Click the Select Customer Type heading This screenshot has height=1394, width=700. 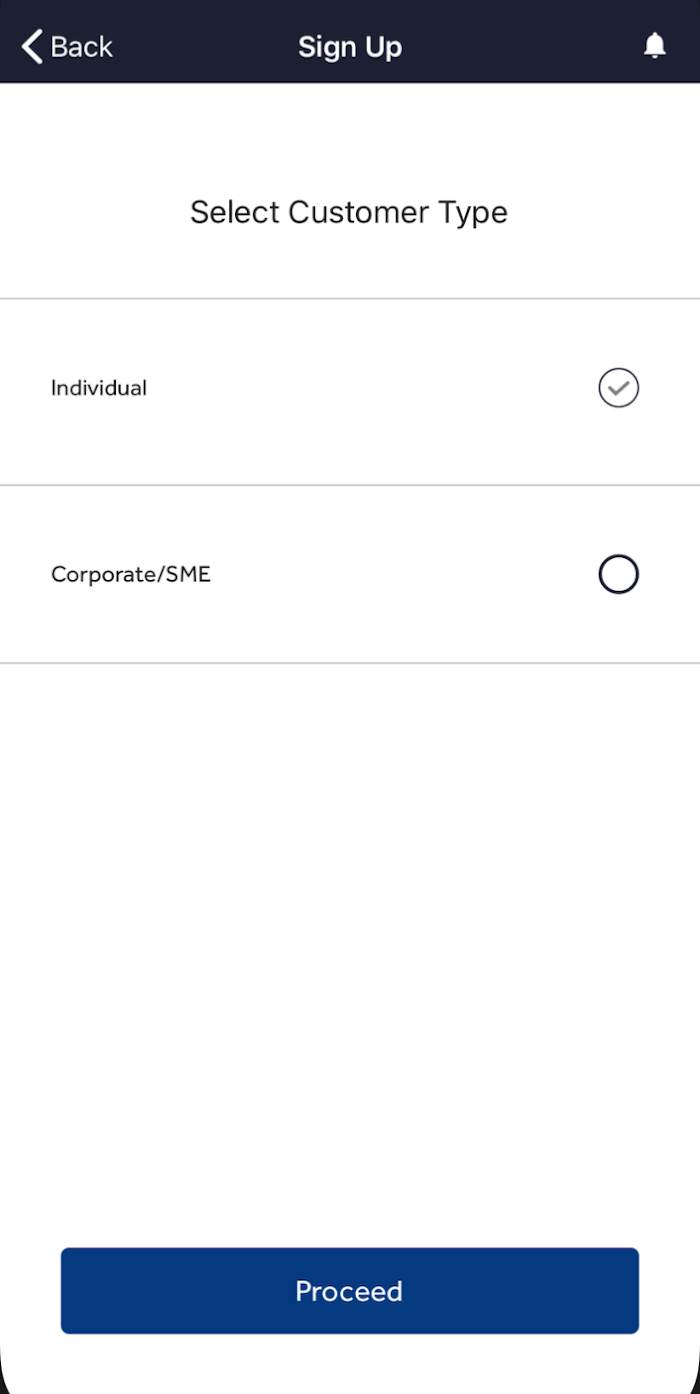tap(349, 212)
